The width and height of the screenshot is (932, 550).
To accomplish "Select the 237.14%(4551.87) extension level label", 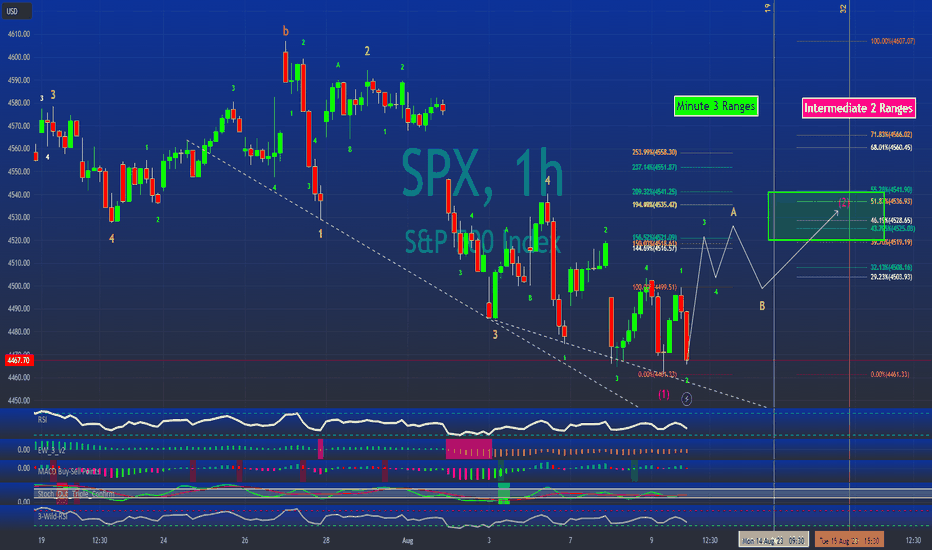I will pyautogui.click(x=654, y=168).
